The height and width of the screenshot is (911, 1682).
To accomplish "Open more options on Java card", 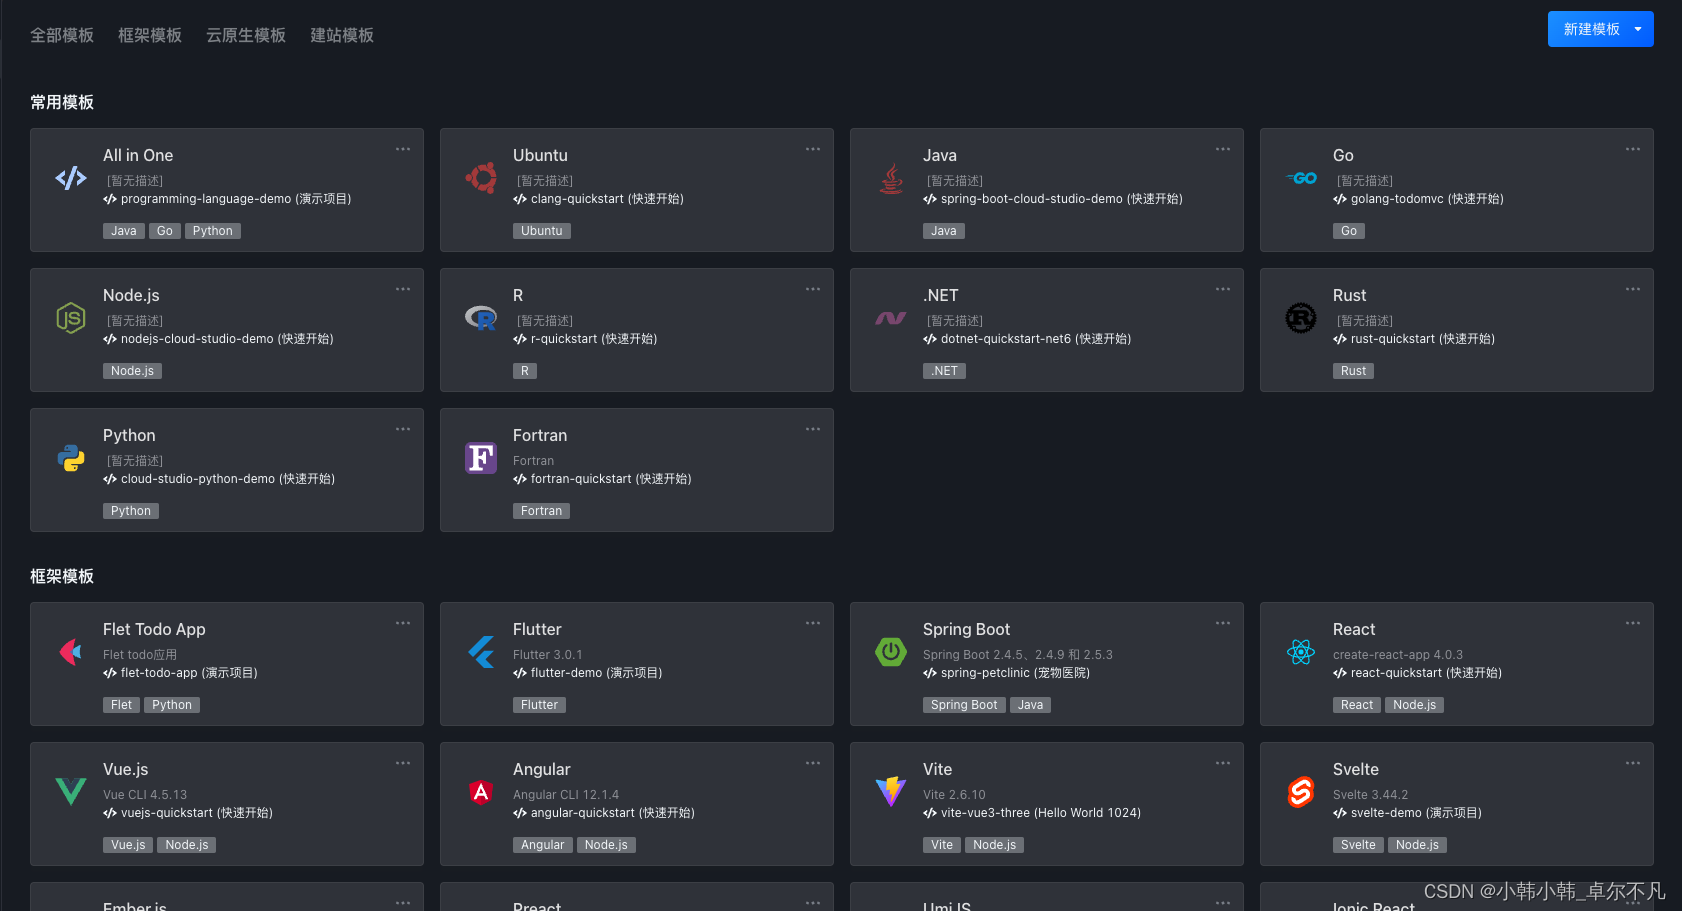I will point(1223,149).
